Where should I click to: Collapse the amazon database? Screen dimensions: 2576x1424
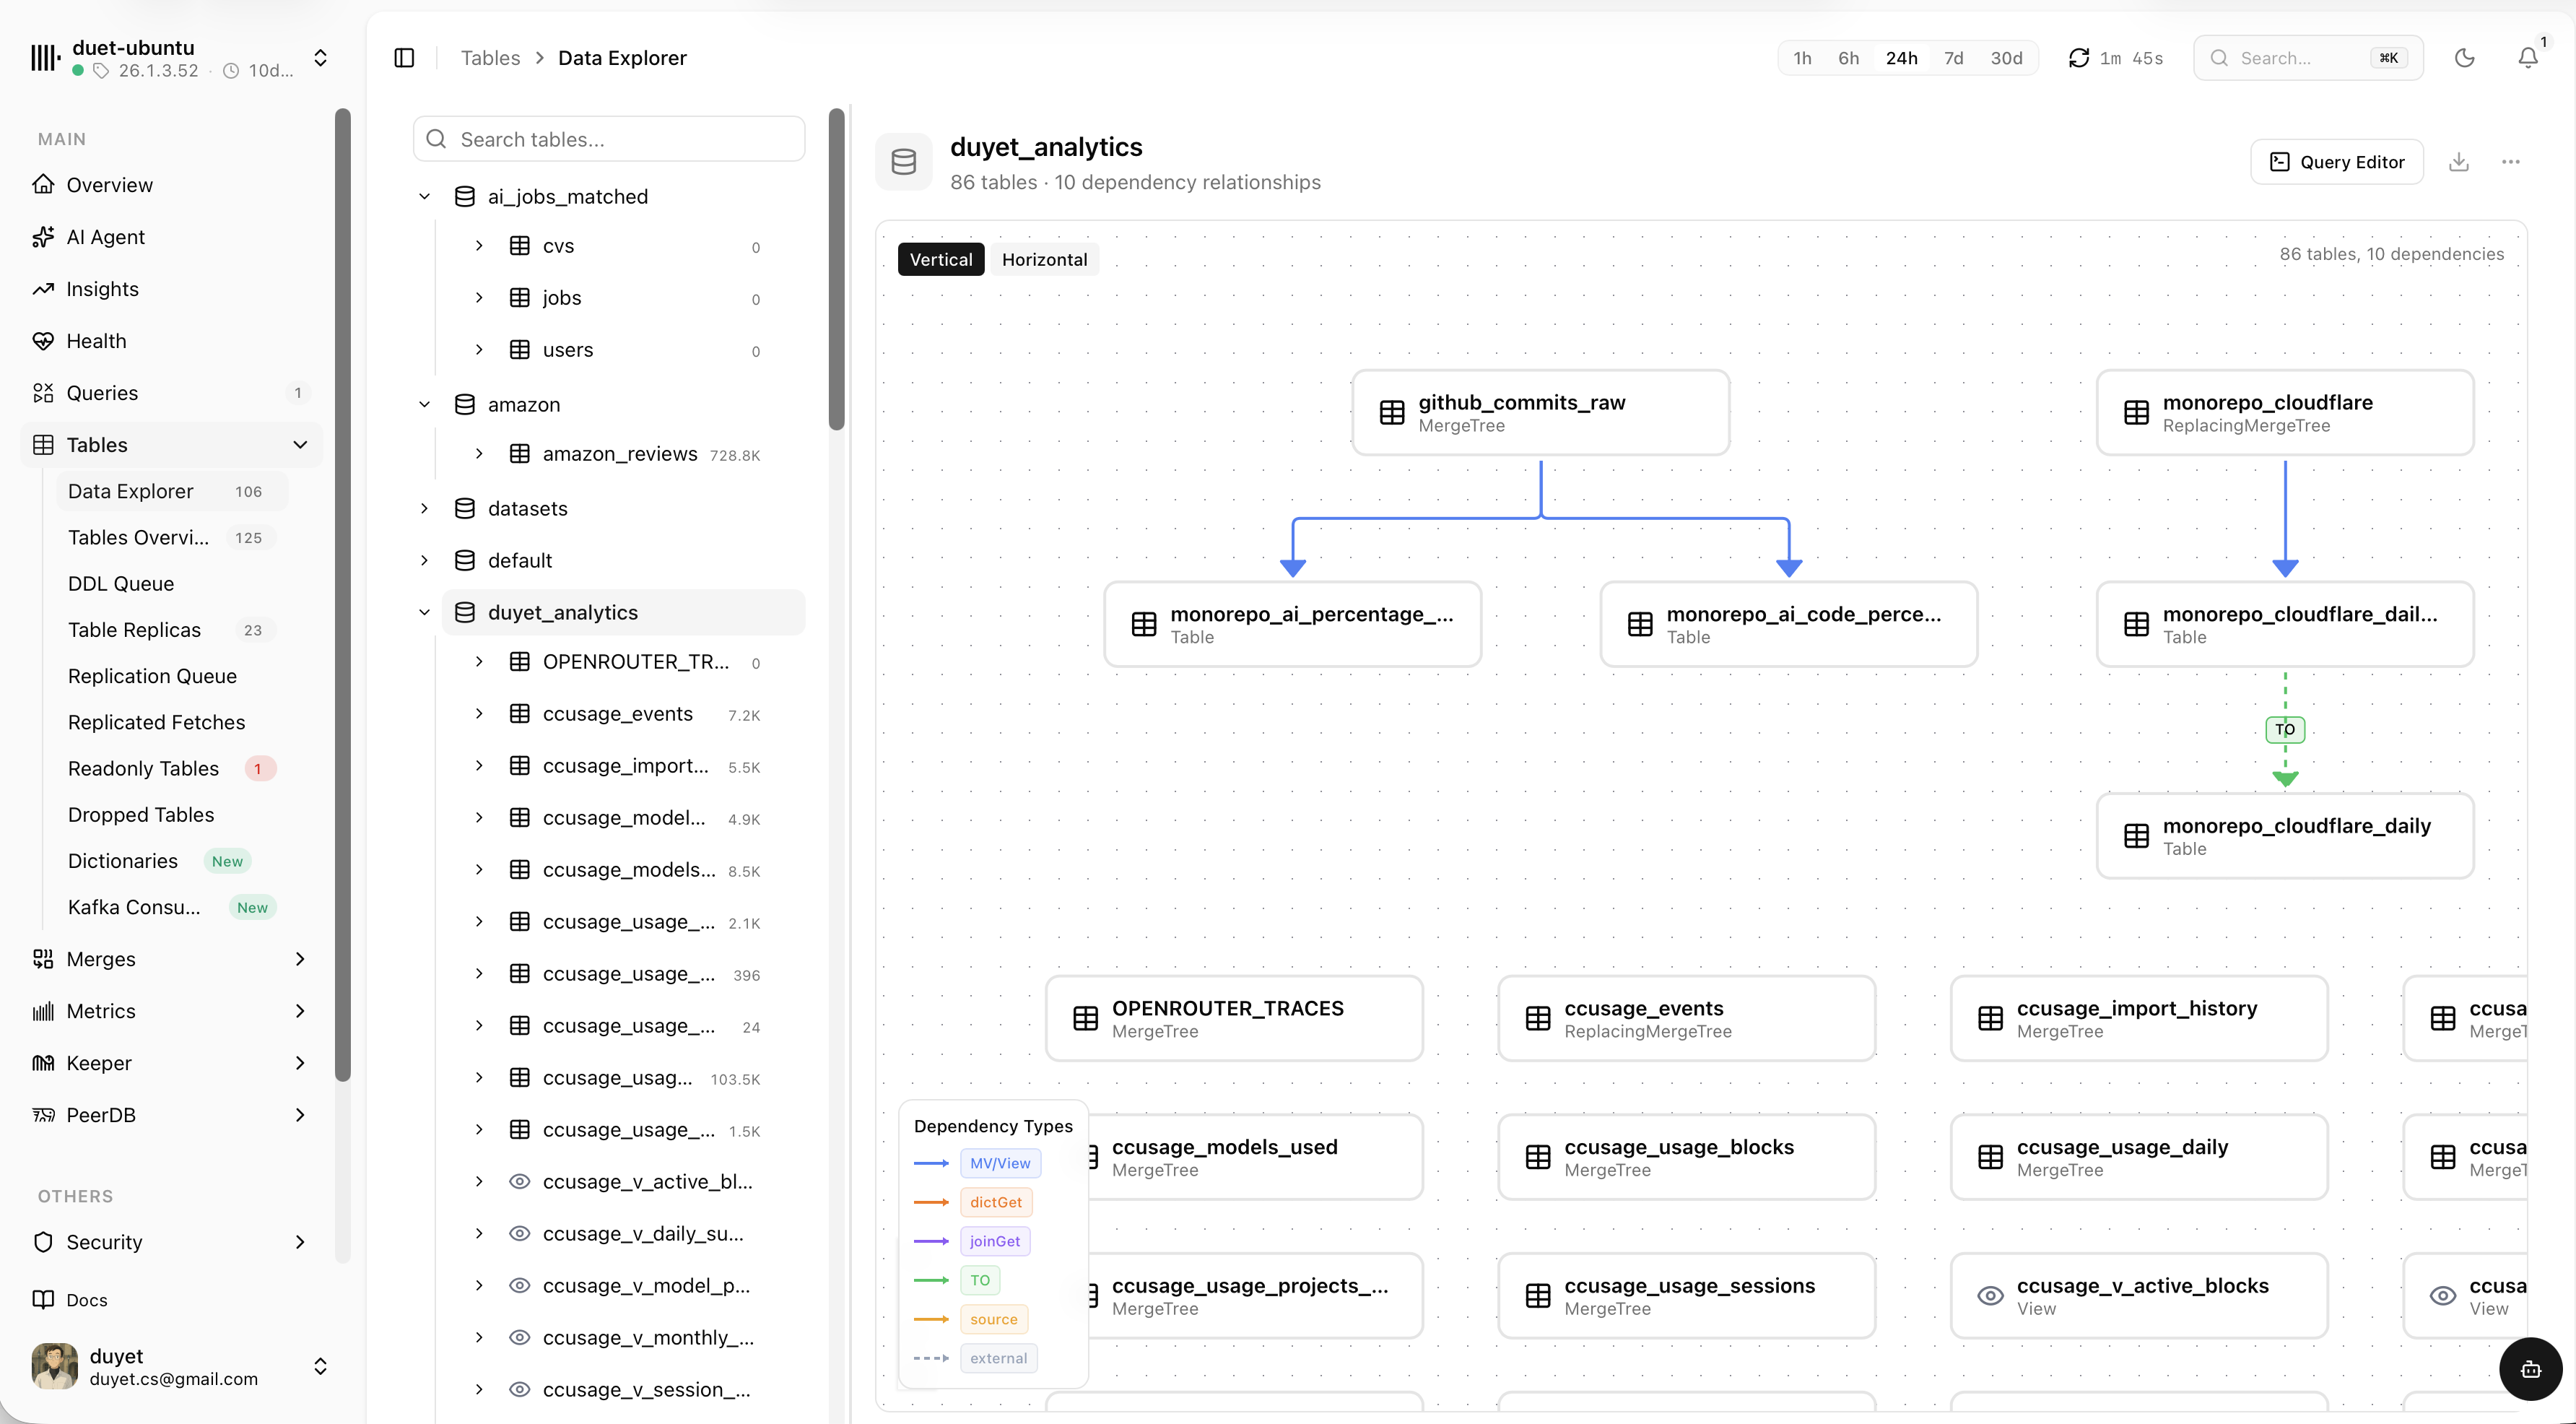point(424,404)
